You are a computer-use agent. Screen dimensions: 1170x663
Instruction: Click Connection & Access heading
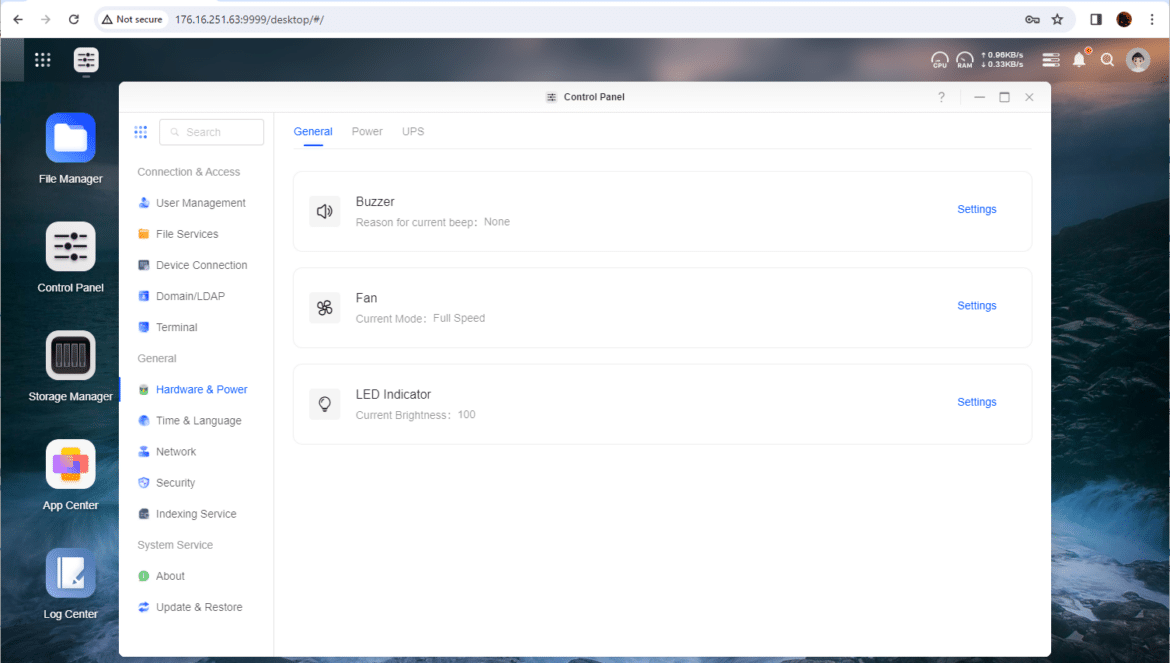pos(189,172)
